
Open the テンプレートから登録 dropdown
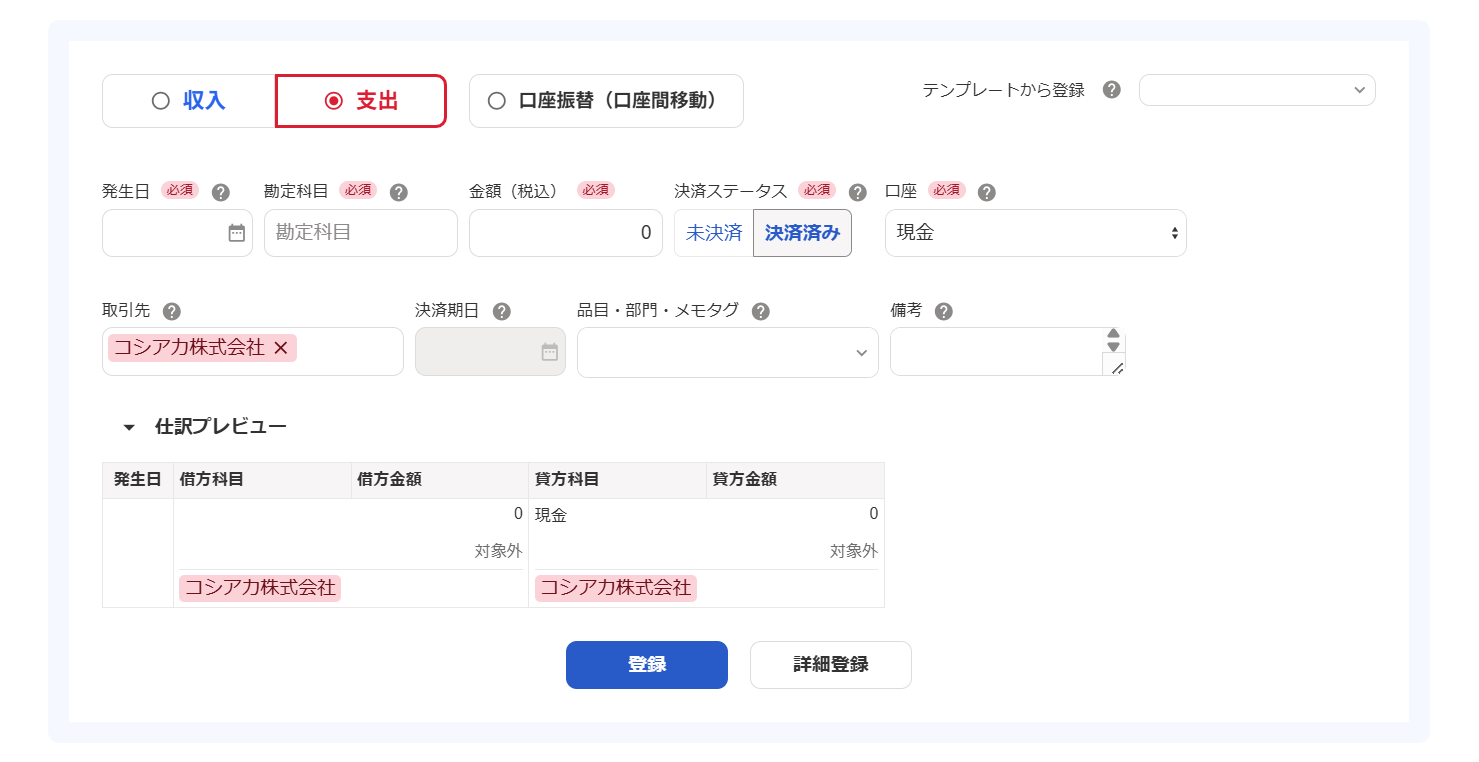point(1257,90)
